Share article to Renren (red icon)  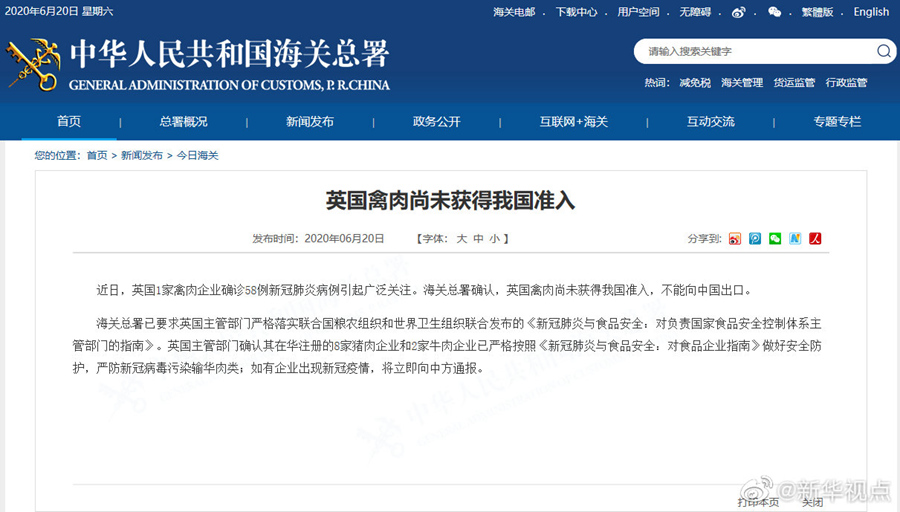pos(815,239)
